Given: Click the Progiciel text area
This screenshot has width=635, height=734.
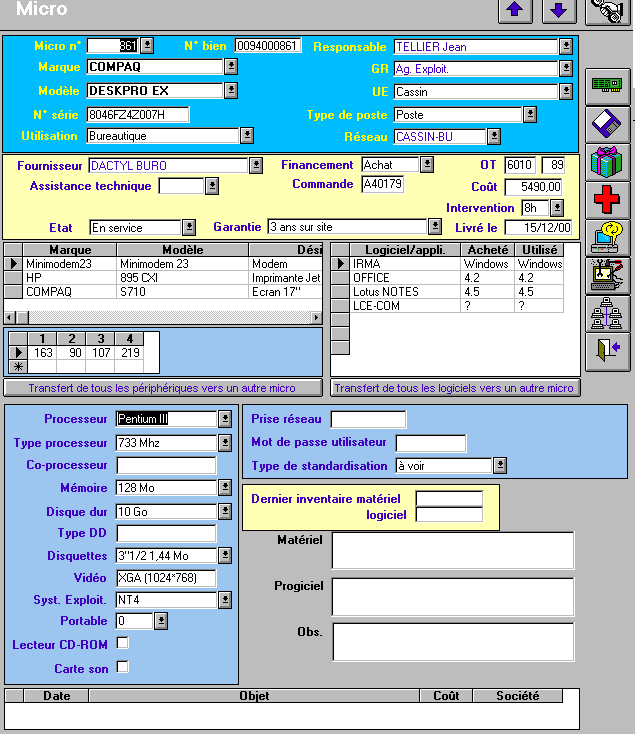Looking at the screenshot, I should [x=453, y=597].
